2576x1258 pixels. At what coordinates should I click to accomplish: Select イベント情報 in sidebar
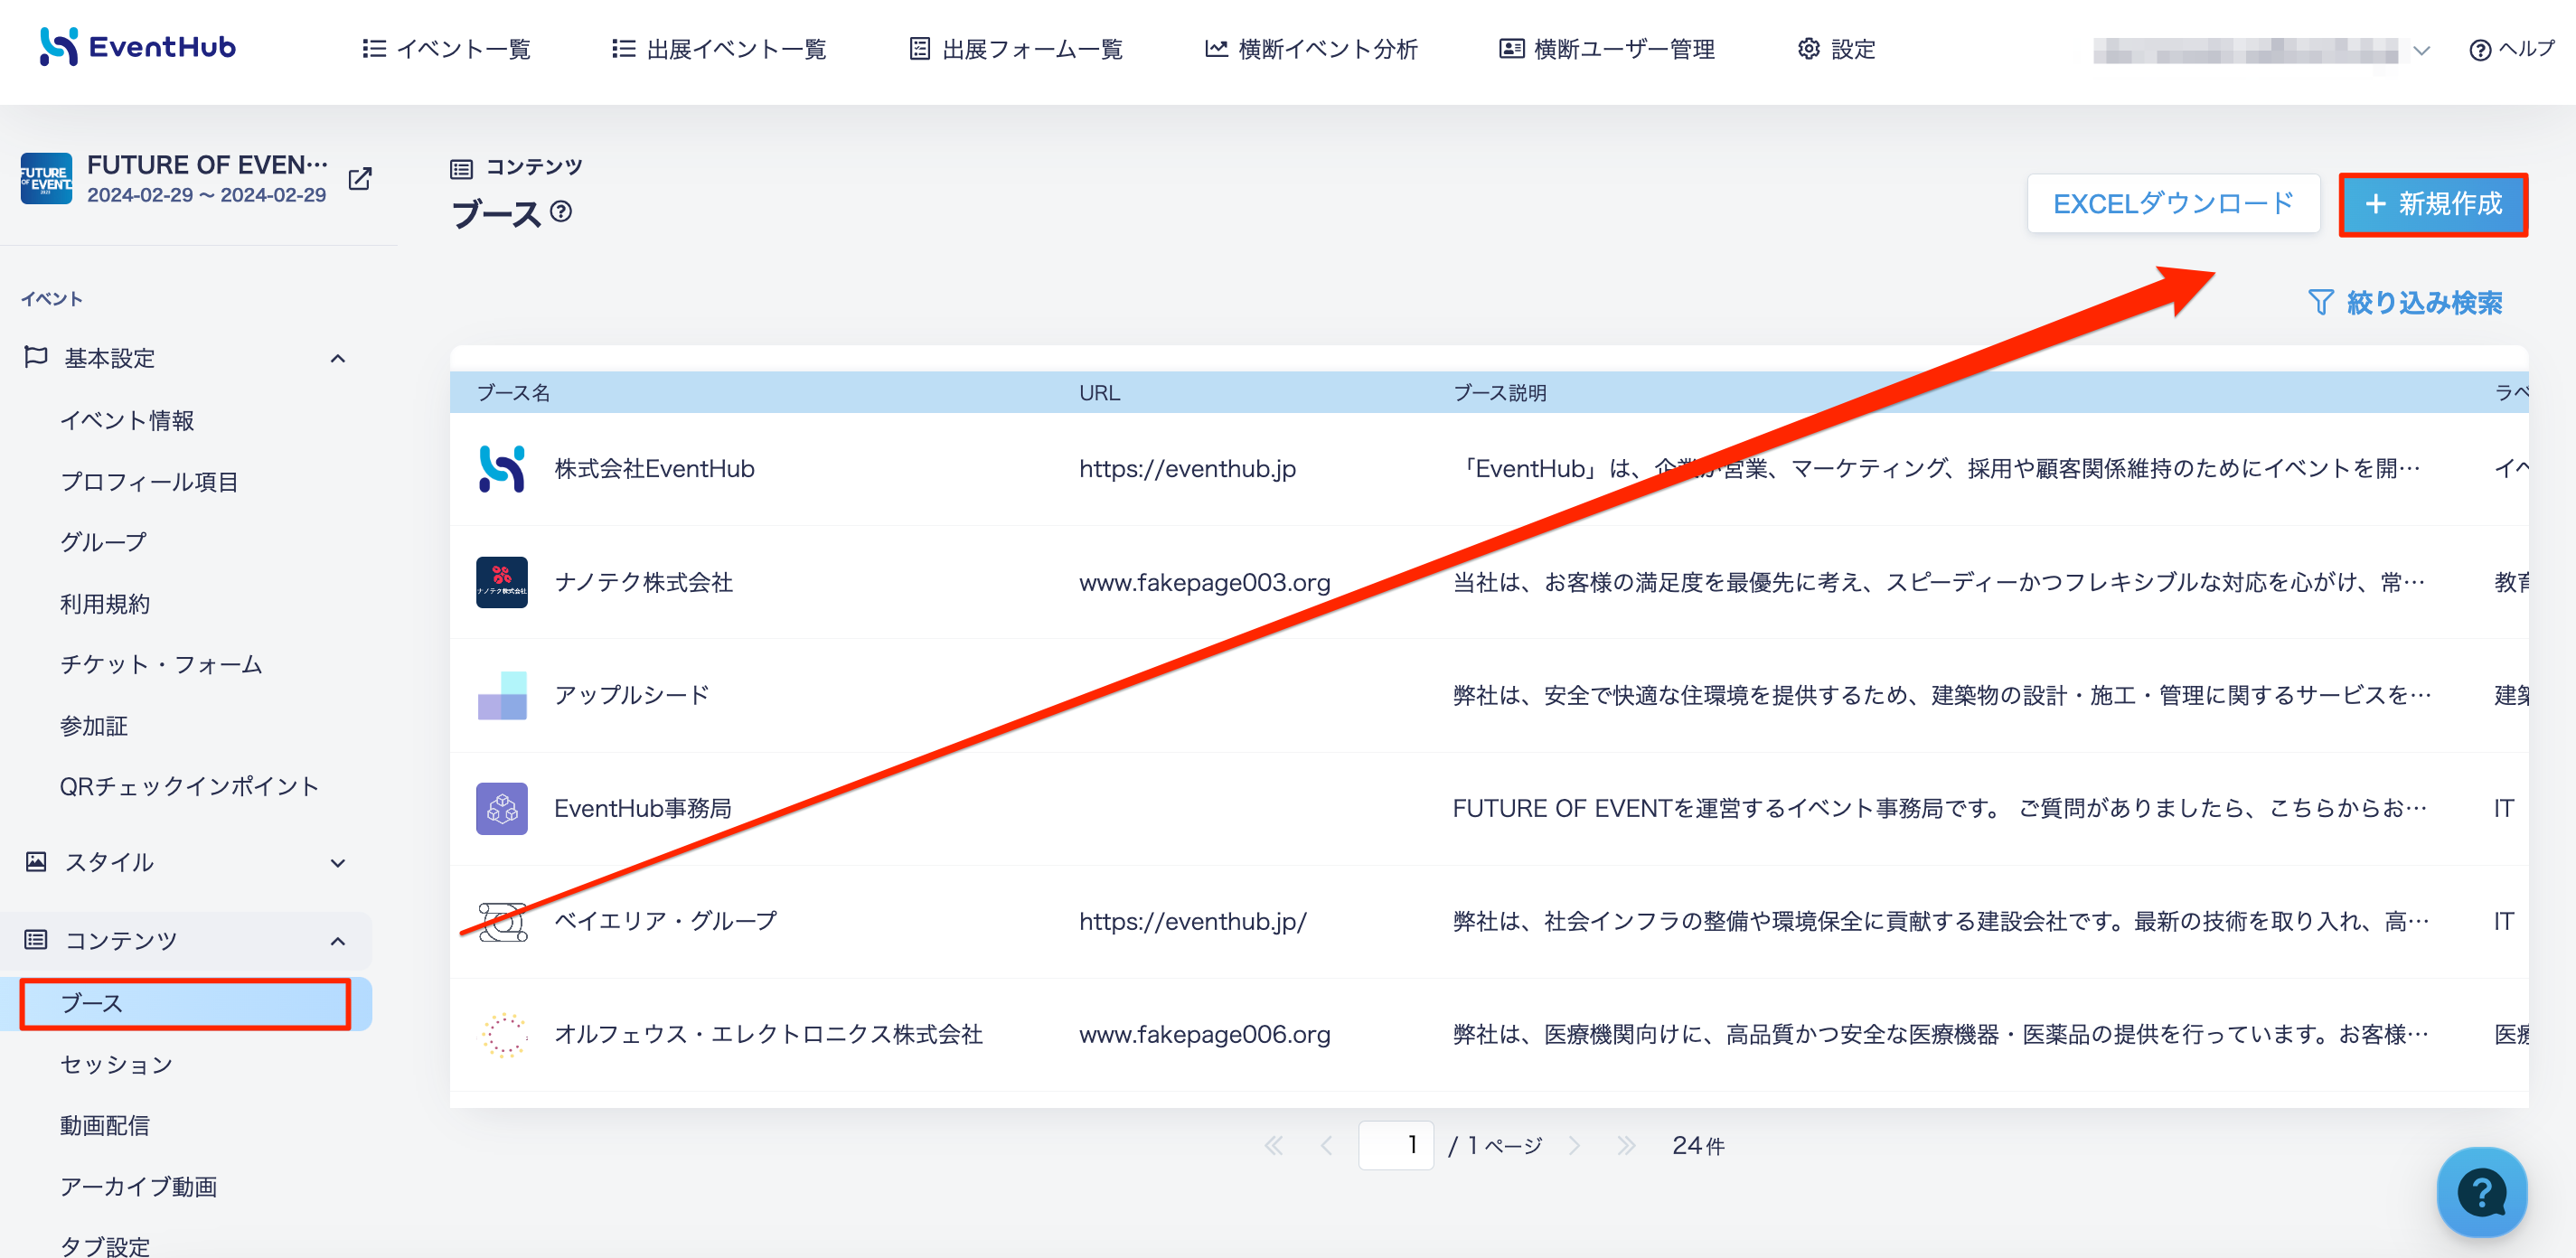click(127, 420)
